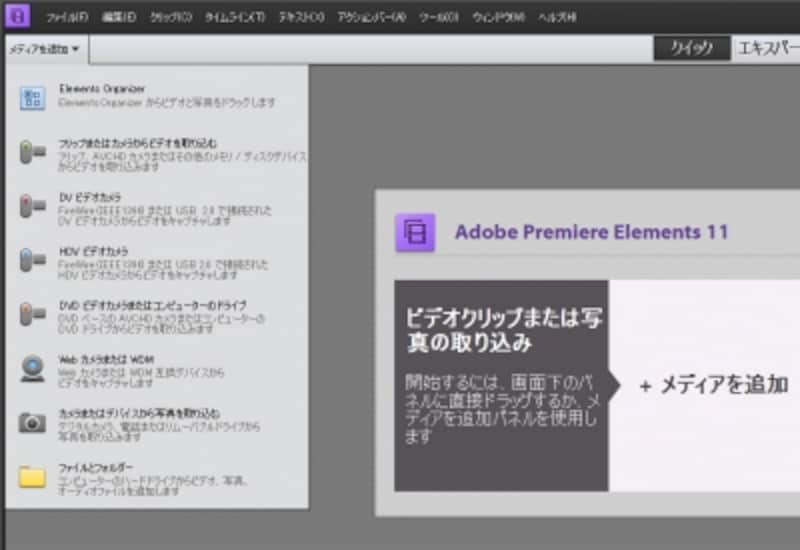This screenshot has width=800, height=550.
Task: Select ファイルとフォルダー option
Action: [153, 479]
